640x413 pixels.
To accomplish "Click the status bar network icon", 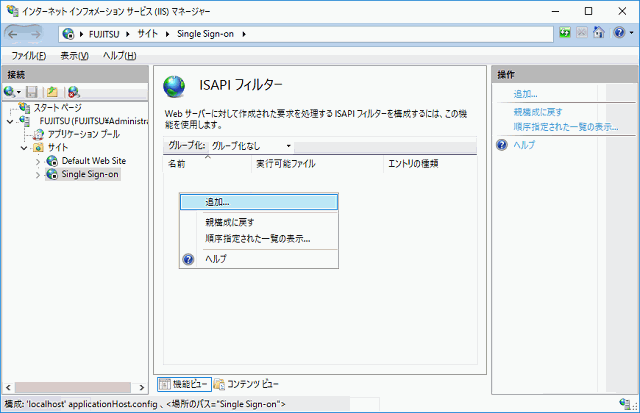I will pos(624,403).
